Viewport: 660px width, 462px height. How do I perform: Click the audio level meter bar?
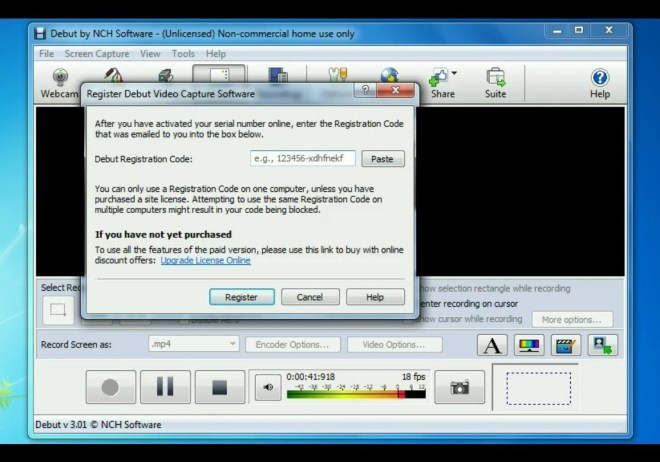[356, 394]
